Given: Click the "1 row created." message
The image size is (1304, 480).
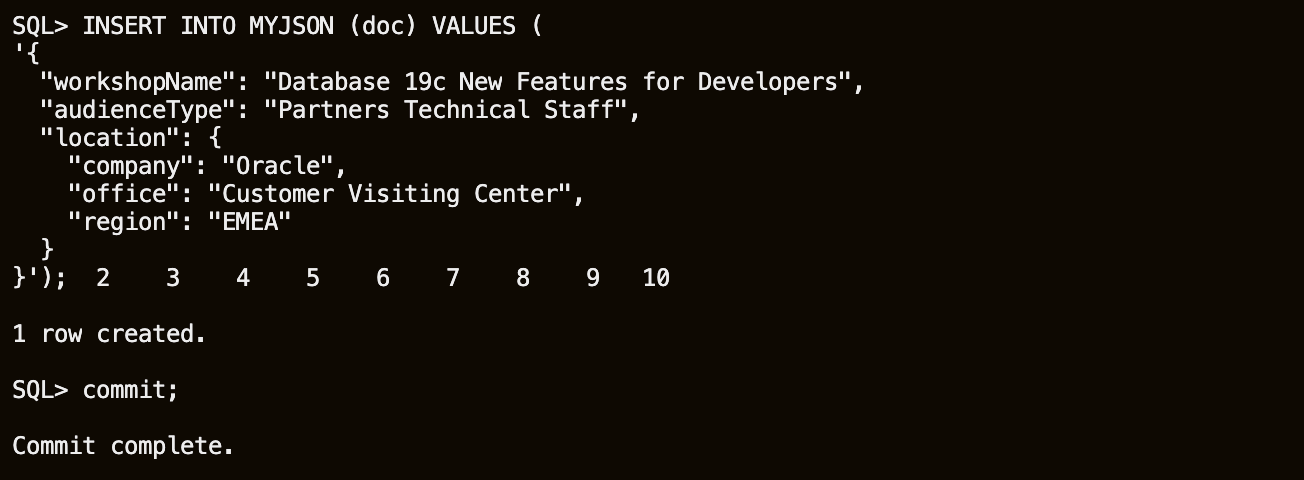Looking at the screenshot, I should [x=109, y=334].
